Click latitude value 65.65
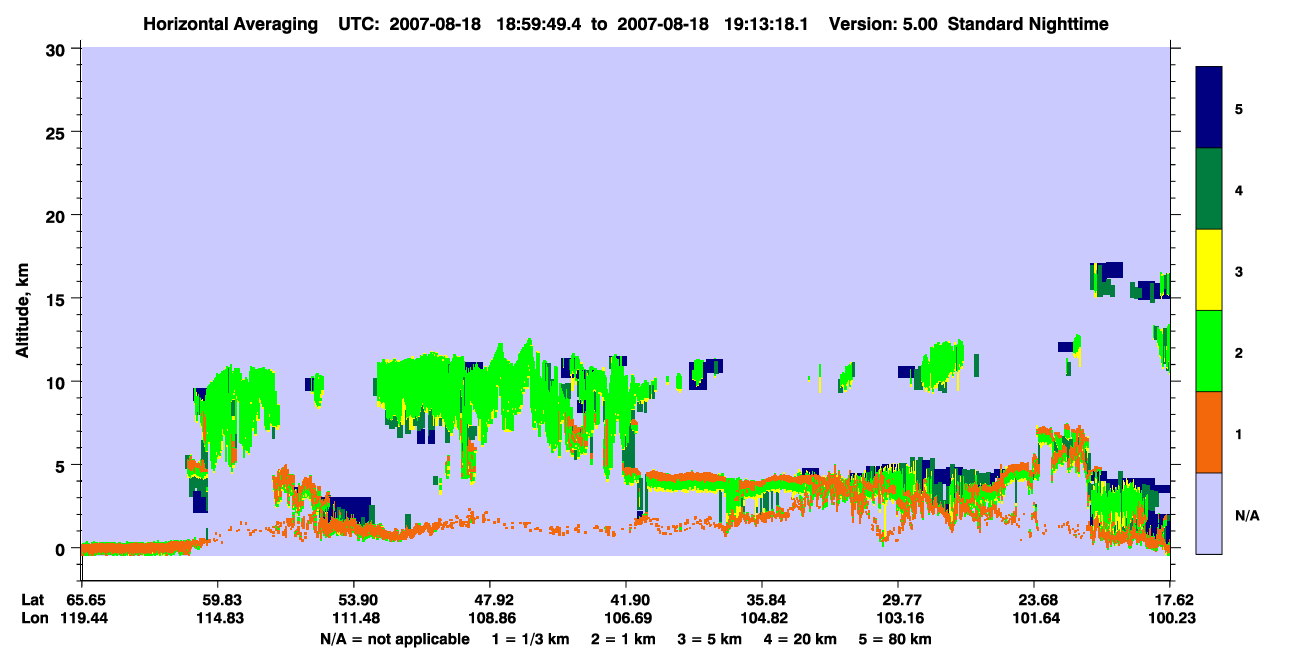Viewport: 1300px width, 667px height. click(87, 600)
